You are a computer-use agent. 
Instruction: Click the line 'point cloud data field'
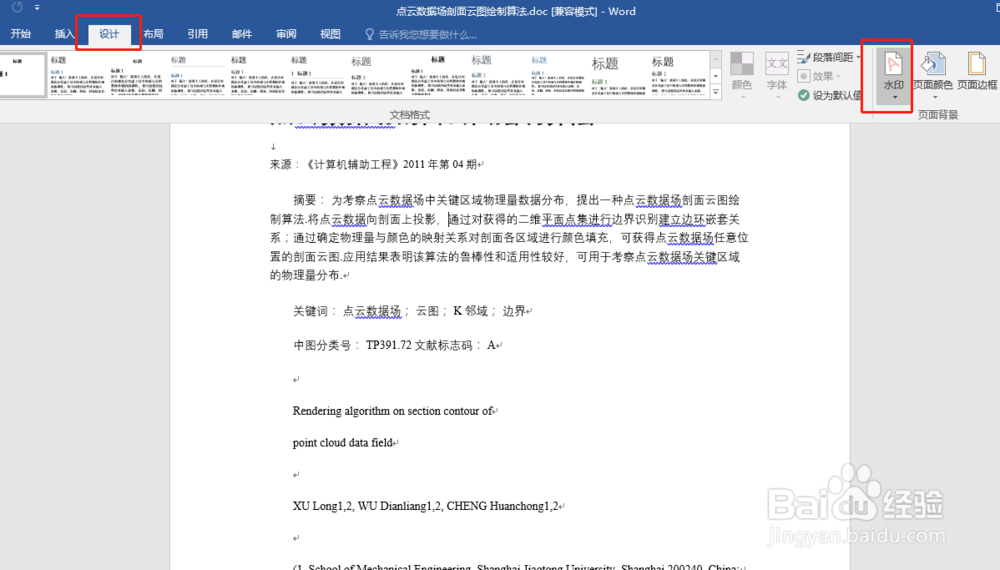[x=345, y=442]
